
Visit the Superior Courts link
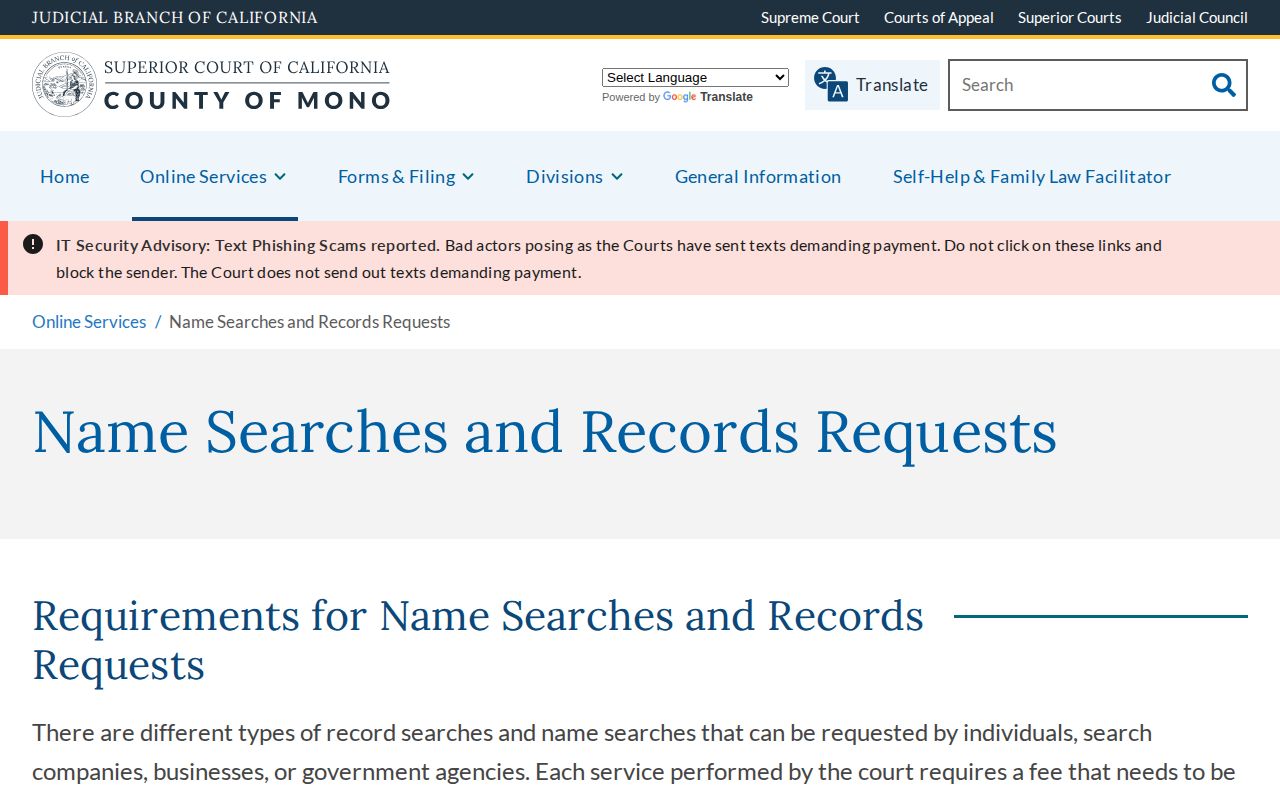pyautogui.click(x=1070, y=17)
